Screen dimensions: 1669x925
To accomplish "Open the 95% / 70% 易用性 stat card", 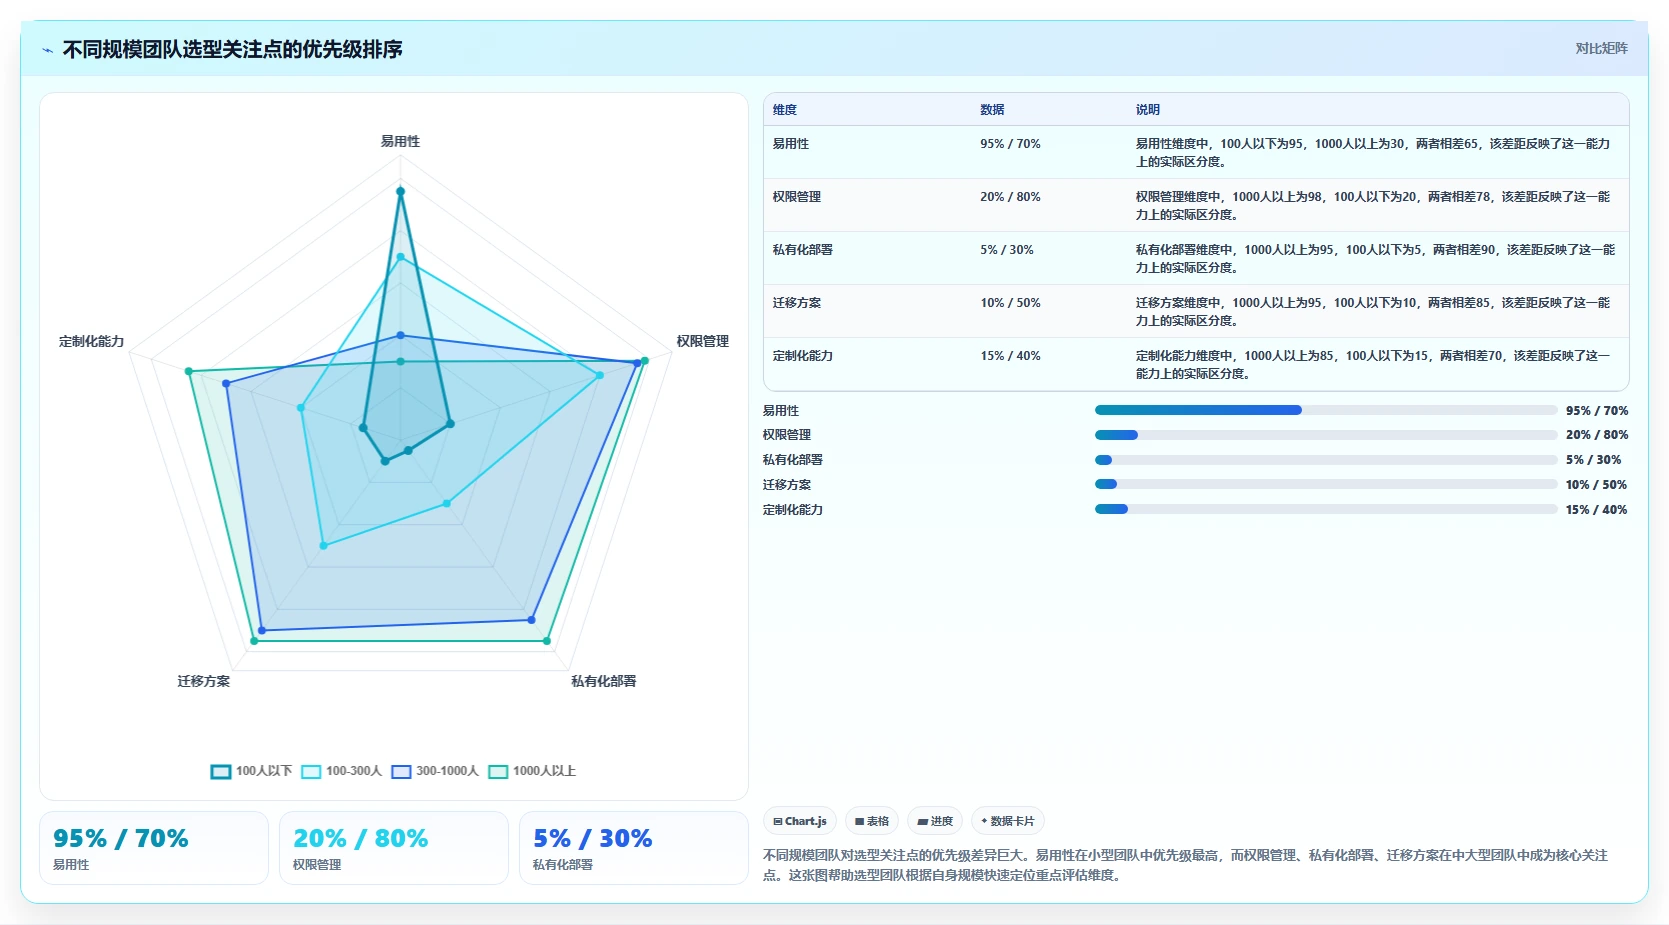I will 154,848.
